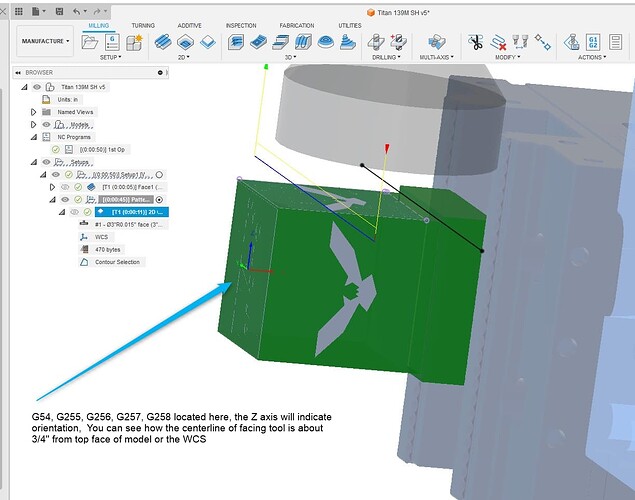The image size is (635, 500).
Task: Open the Setup Sheet icon
Action: [615, 42]
